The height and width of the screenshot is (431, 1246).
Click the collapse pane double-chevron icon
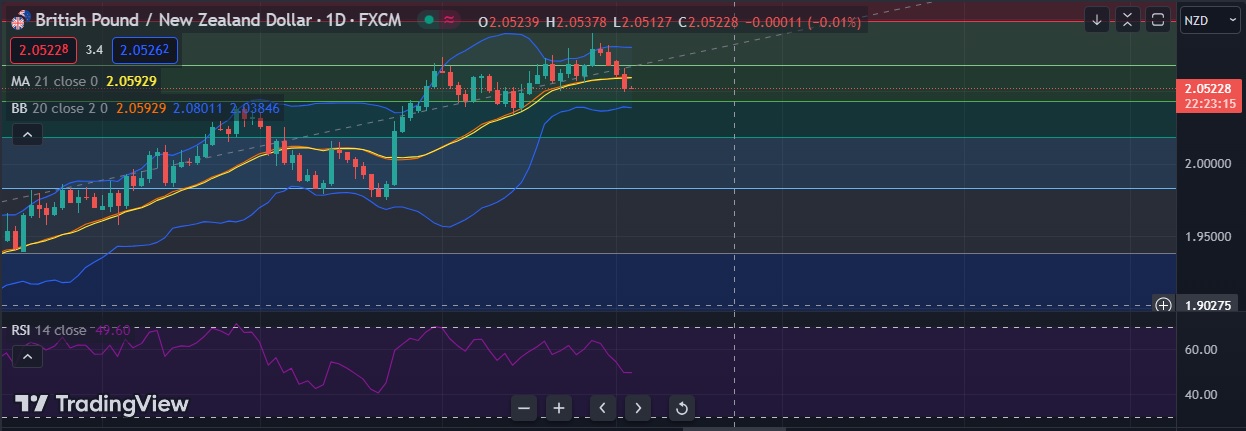coord(1128,20)
